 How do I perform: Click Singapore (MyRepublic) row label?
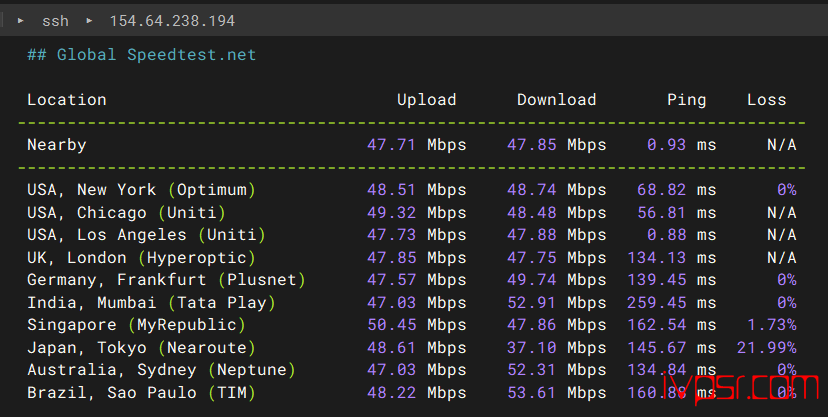[x=137, y=326]
